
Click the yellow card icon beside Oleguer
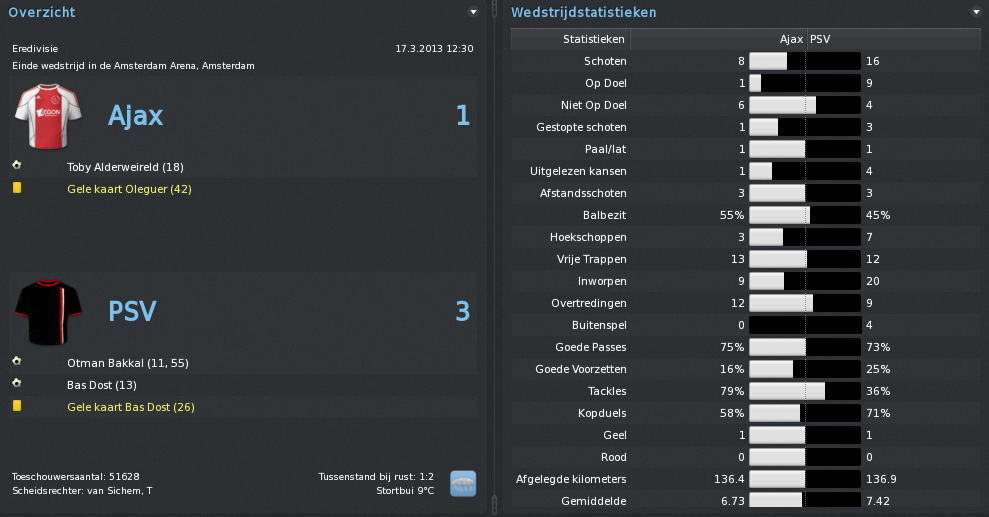click(17, 187)
